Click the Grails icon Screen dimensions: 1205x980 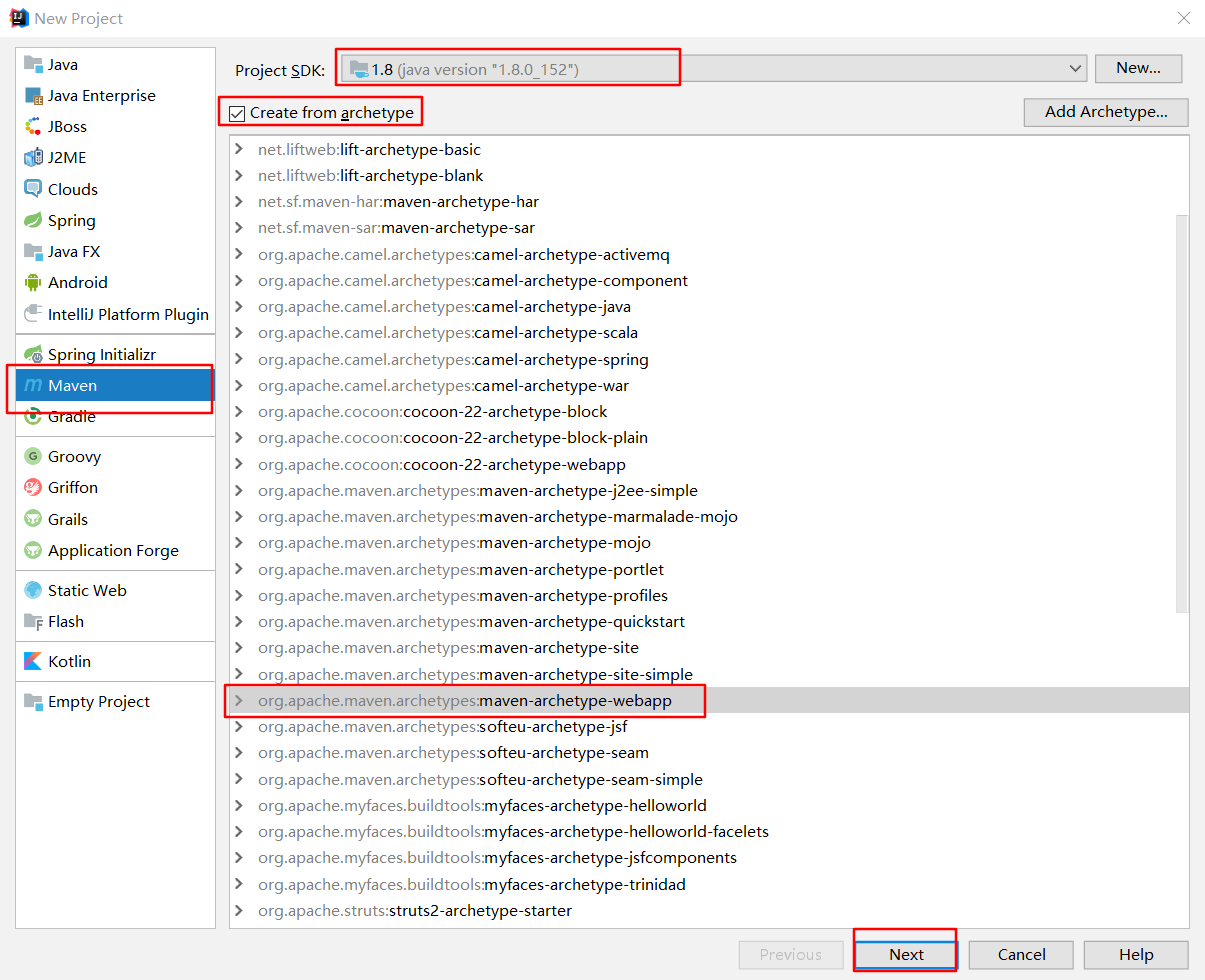(x=33, y=519)
